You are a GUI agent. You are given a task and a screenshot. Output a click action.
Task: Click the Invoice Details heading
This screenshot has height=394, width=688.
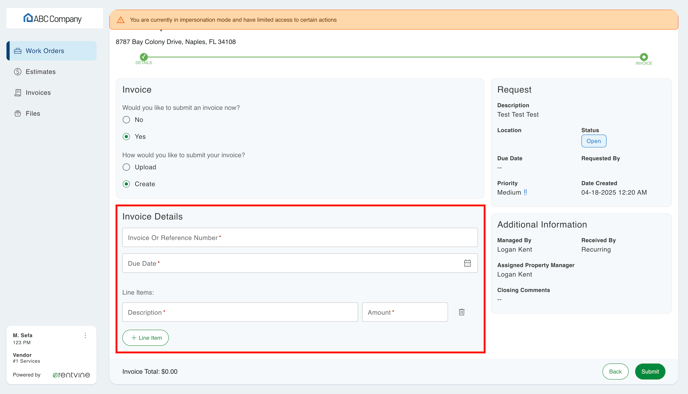pyautogui.click(x=152, y=216)
